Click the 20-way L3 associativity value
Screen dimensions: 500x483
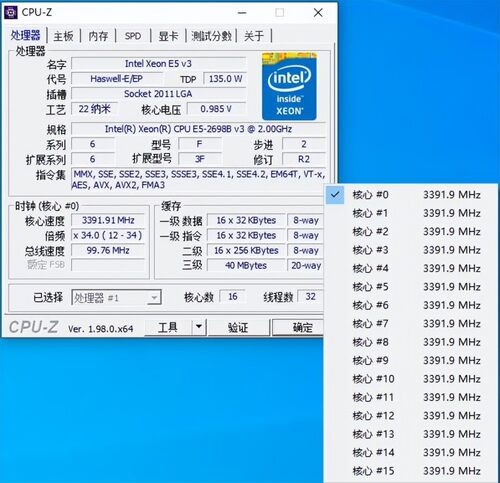coord(306,265)
